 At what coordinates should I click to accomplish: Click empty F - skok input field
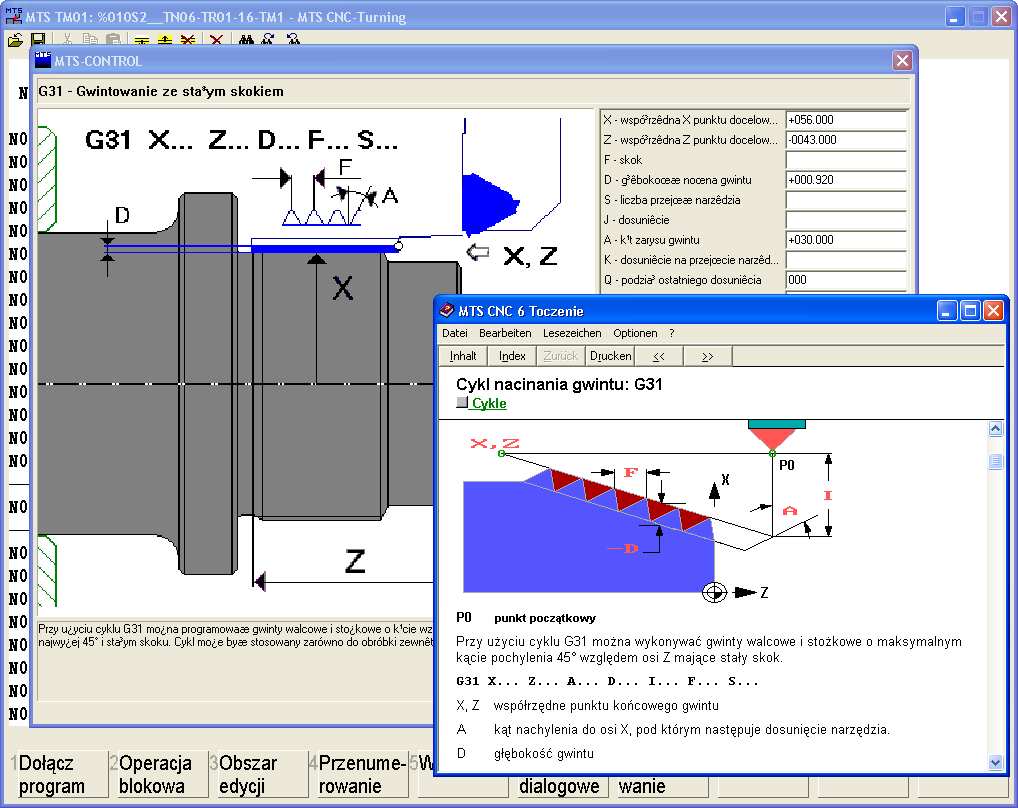pos(845,160)
